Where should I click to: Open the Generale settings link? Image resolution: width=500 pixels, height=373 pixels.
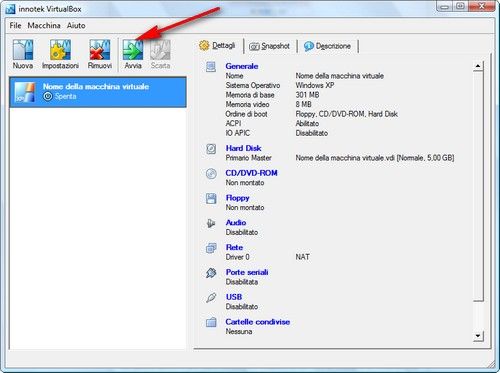click(x=242, y=66)
